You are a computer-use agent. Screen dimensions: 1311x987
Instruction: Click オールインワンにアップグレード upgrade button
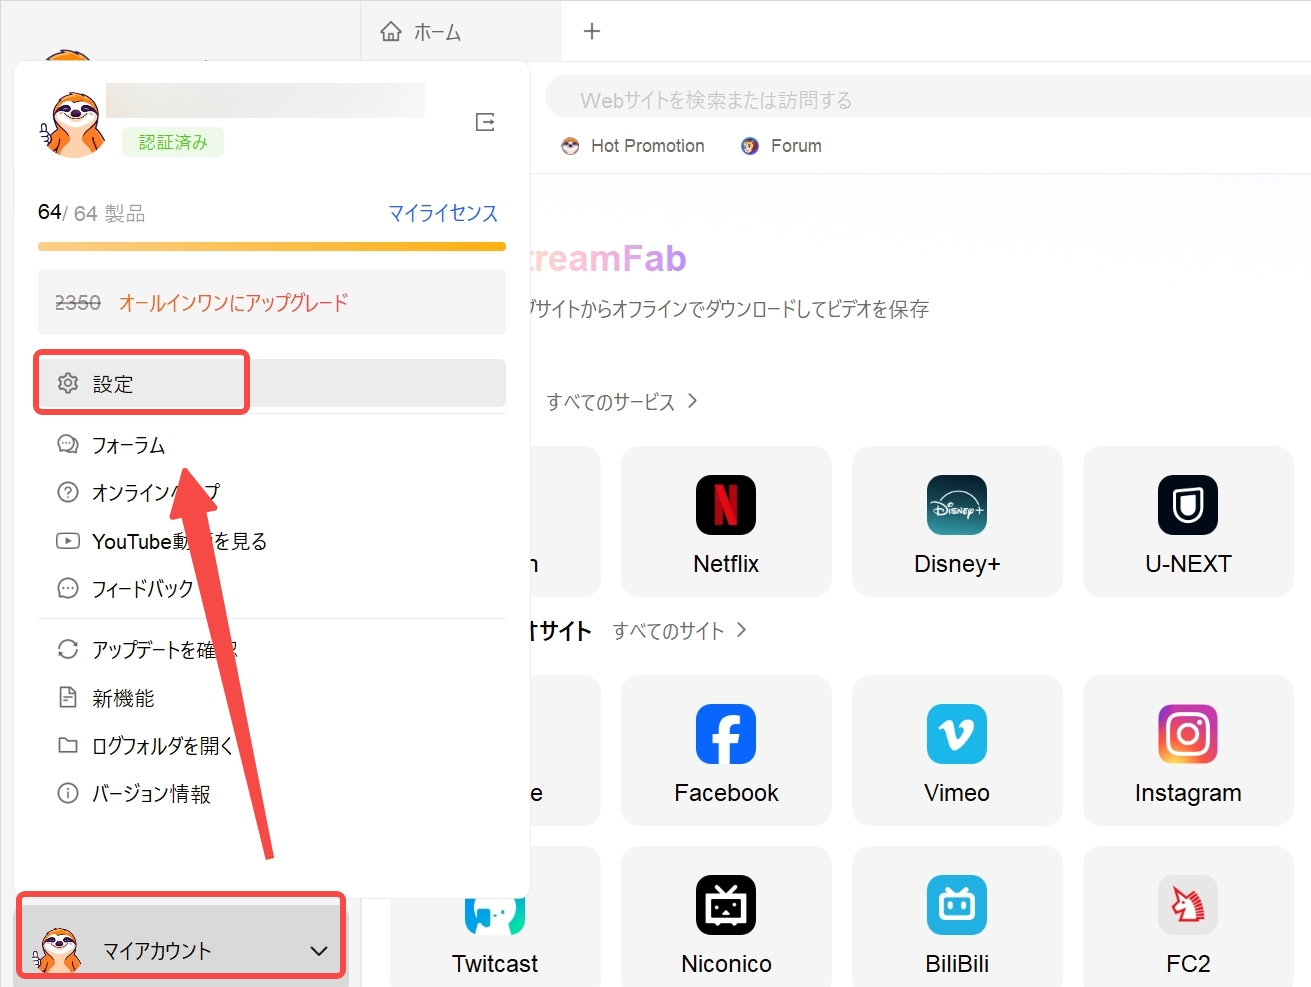(x=272, y=302)
